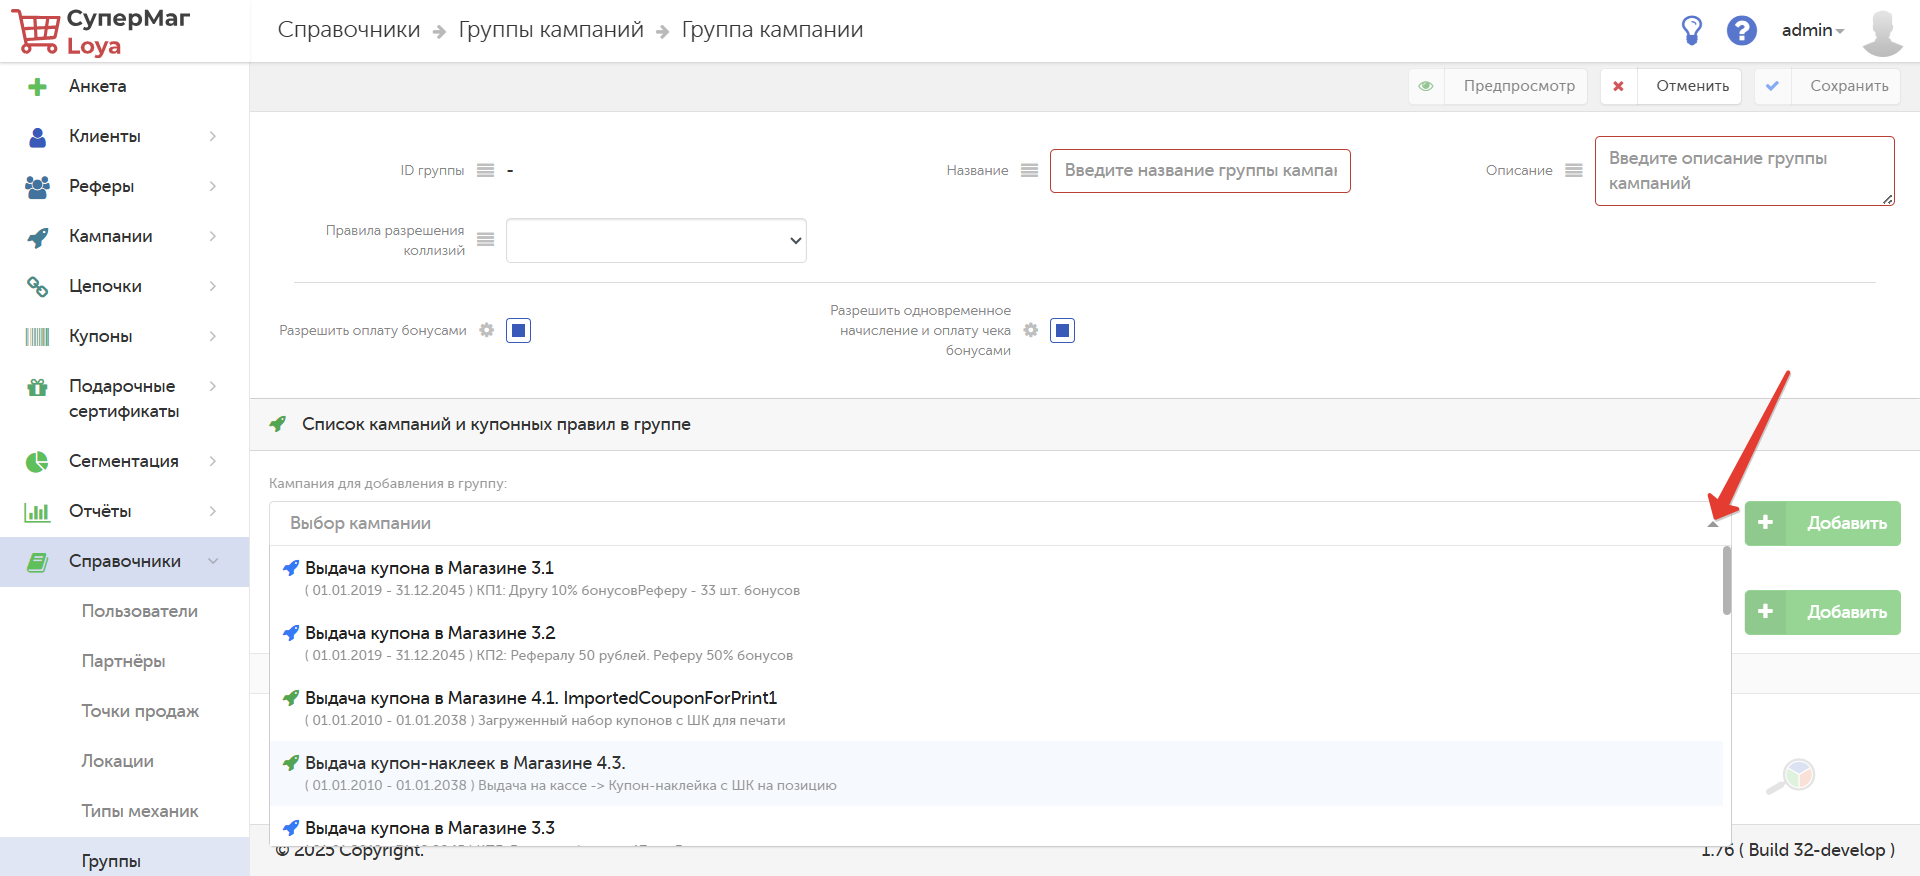Image resolution: width=1920 pixels, height=876 pixels.
Task: Click the blue checkmark save icon
Action: 1772,86
